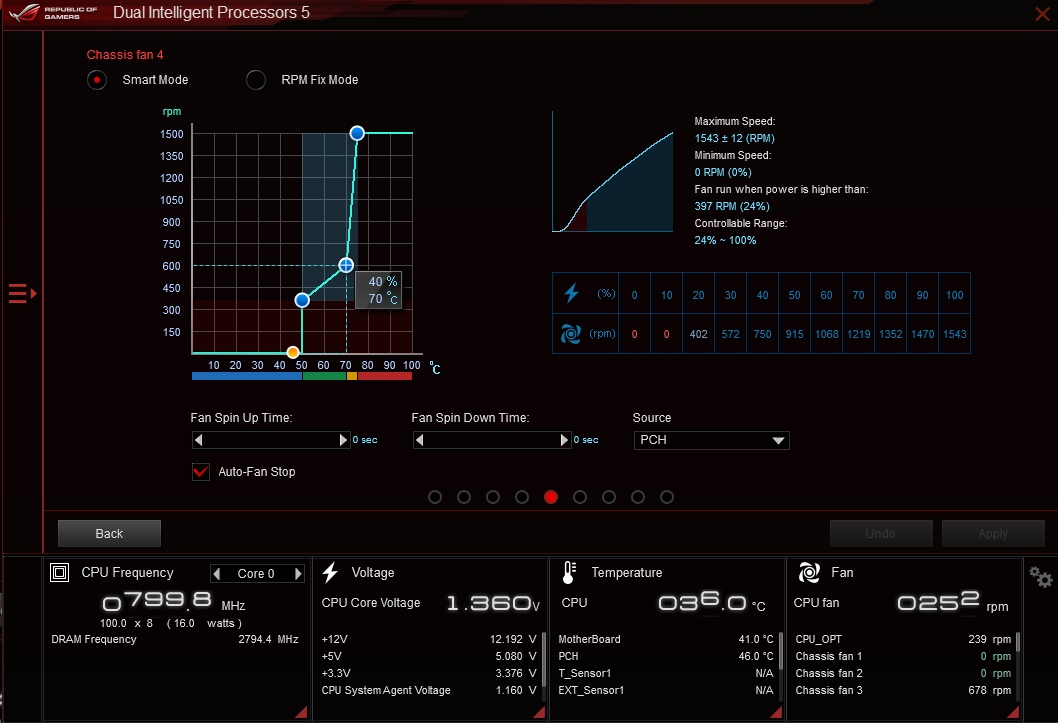Select the second page indicator dot
Viewport: 1058px width, 723px height.
tap(464, 497)
